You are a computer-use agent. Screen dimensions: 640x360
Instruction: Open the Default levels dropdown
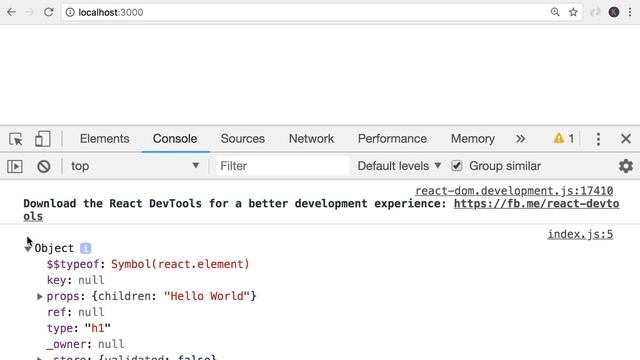pos(399,166)
